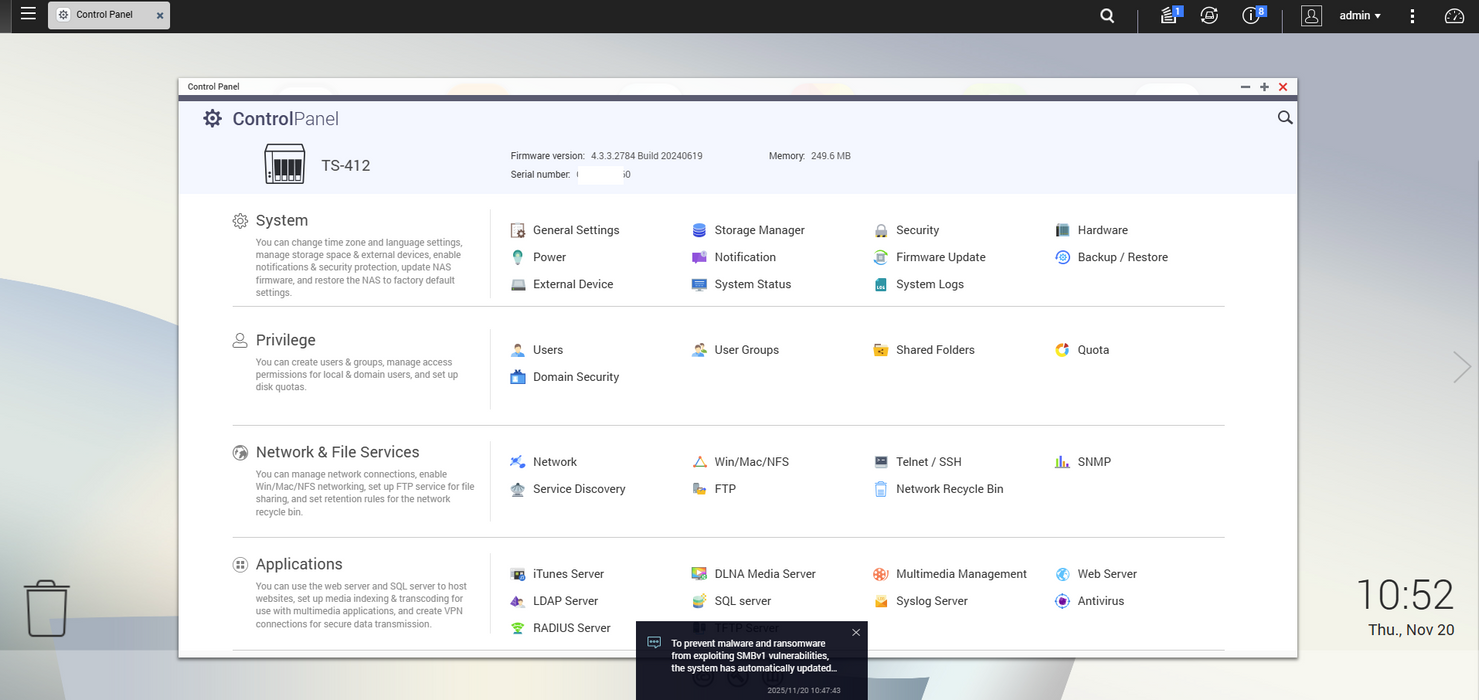This screenshot has width=1479, height=700.
Task: Select the Control Panel taskbar tab
Action: [104, 15]
